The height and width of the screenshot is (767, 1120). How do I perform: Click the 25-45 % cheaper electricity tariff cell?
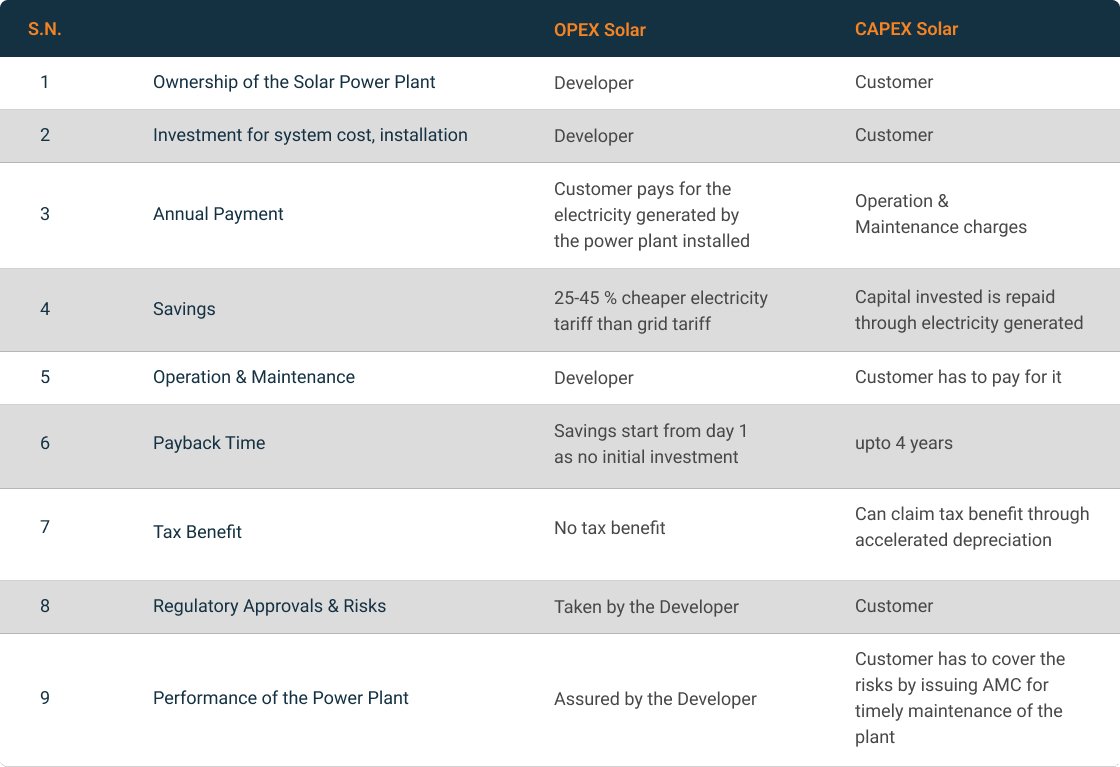(661, 310)
